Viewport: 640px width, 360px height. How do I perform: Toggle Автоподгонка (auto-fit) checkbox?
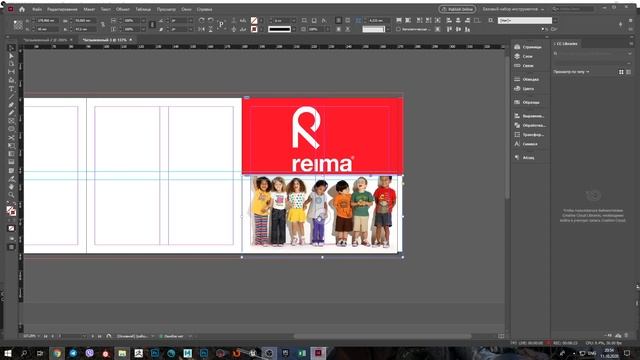[x=398, y=29]
